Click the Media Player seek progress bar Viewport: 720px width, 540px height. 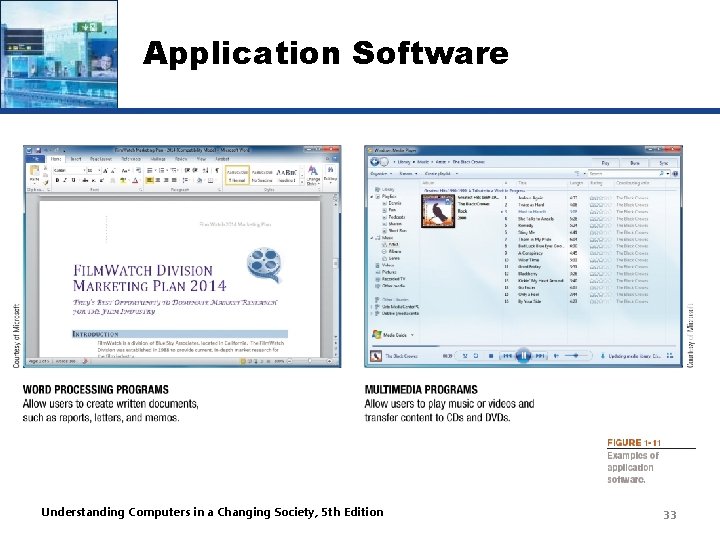point(523,345)
